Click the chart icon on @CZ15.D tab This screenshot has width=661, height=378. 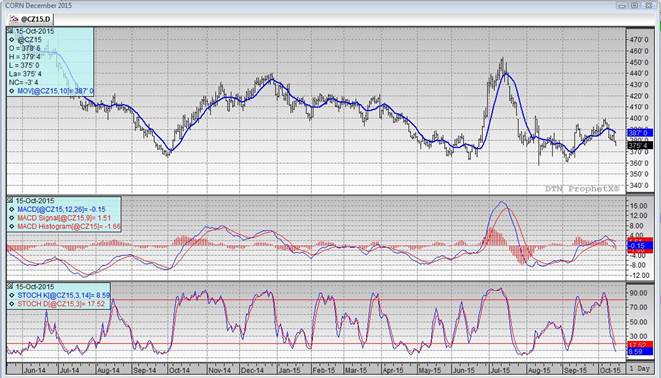tap(14, 19)
